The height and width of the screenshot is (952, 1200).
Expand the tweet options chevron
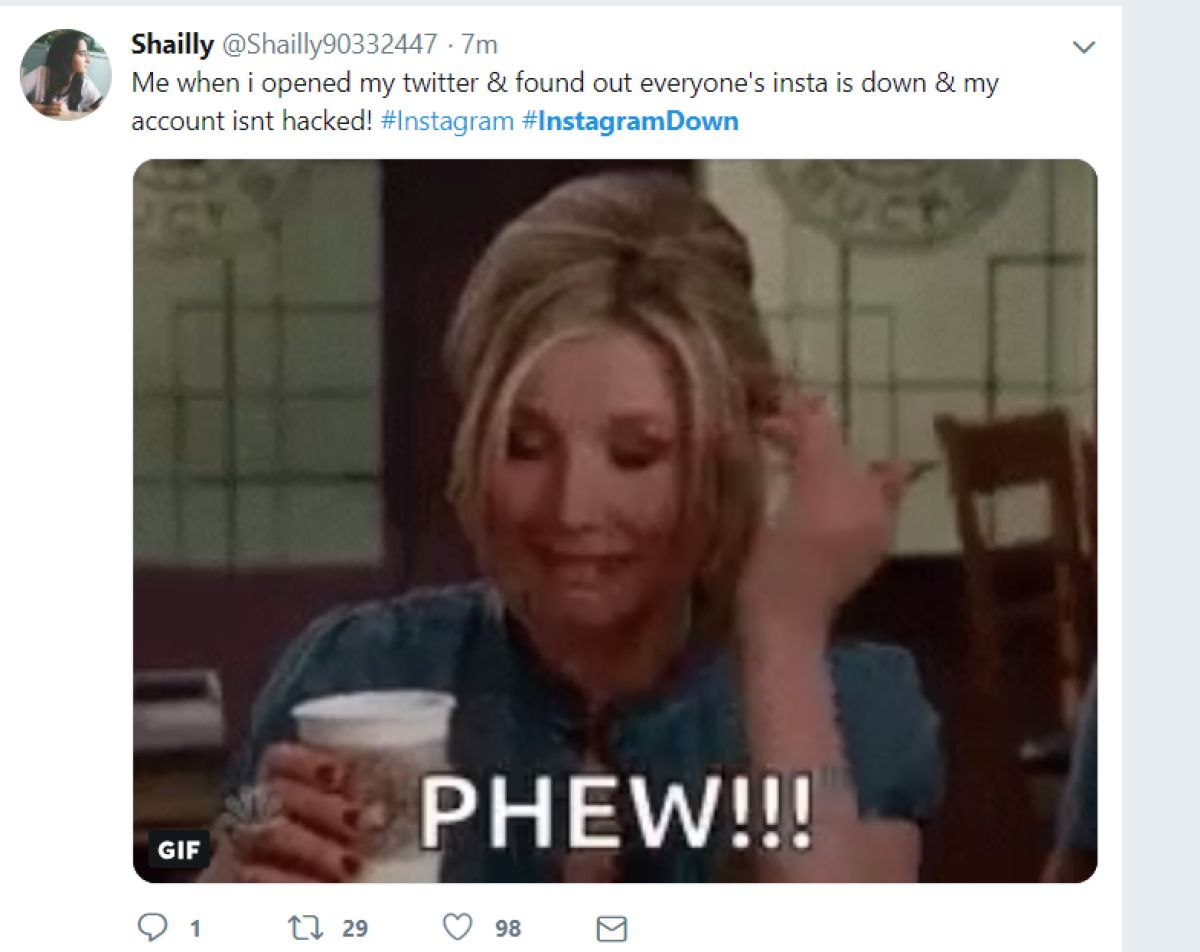[1084, 47]
